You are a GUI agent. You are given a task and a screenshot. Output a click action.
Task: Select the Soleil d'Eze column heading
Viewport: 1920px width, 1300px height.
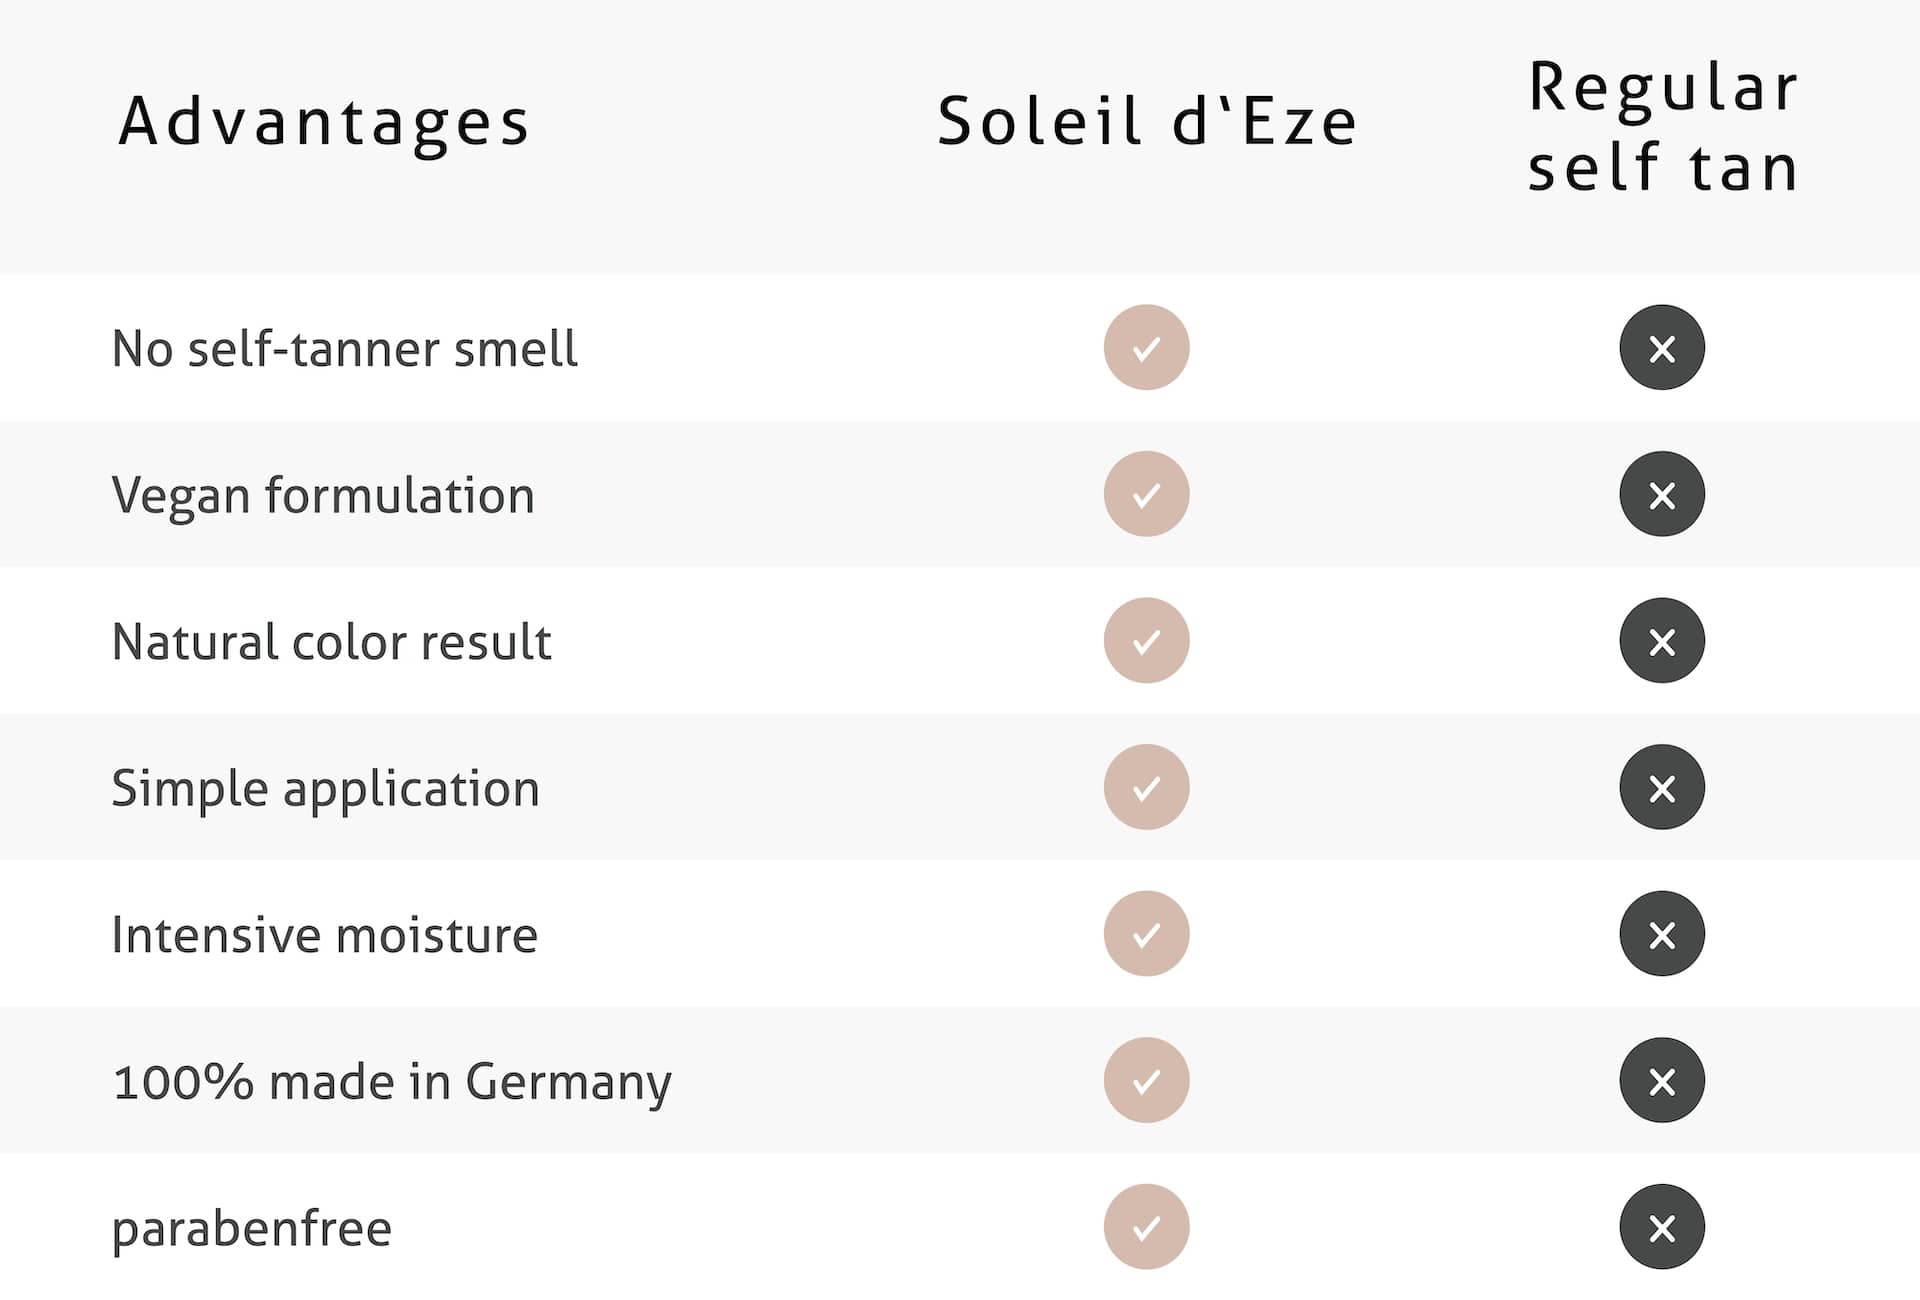[1147, 122]
